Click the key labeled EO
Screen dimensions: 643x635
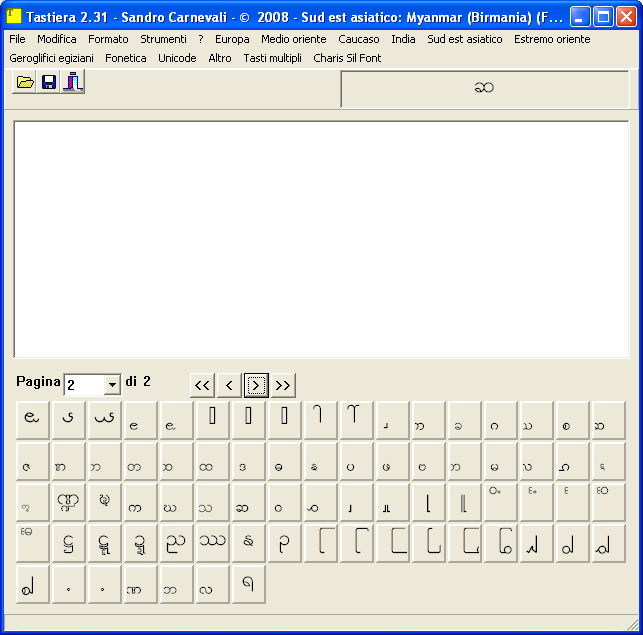609,502
